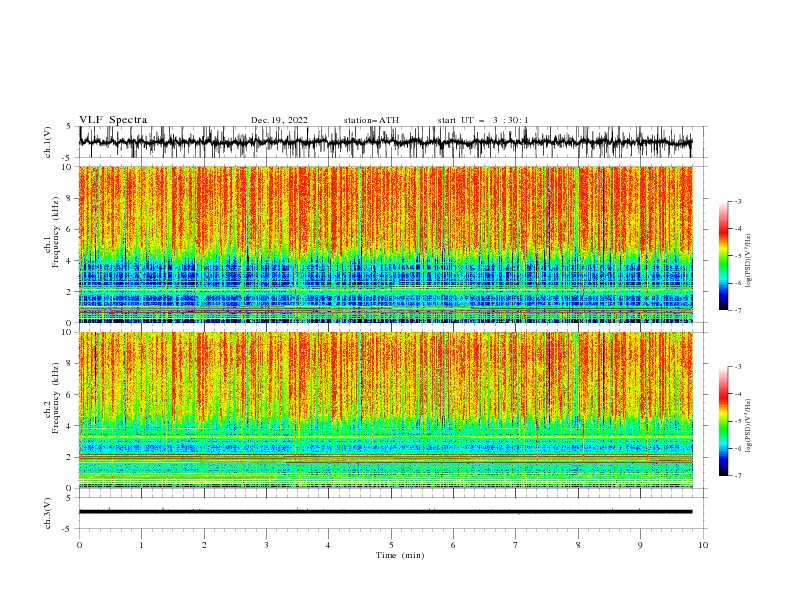Click the "10" kHz tick of ch.2 spectrogram

pos(68,332)
